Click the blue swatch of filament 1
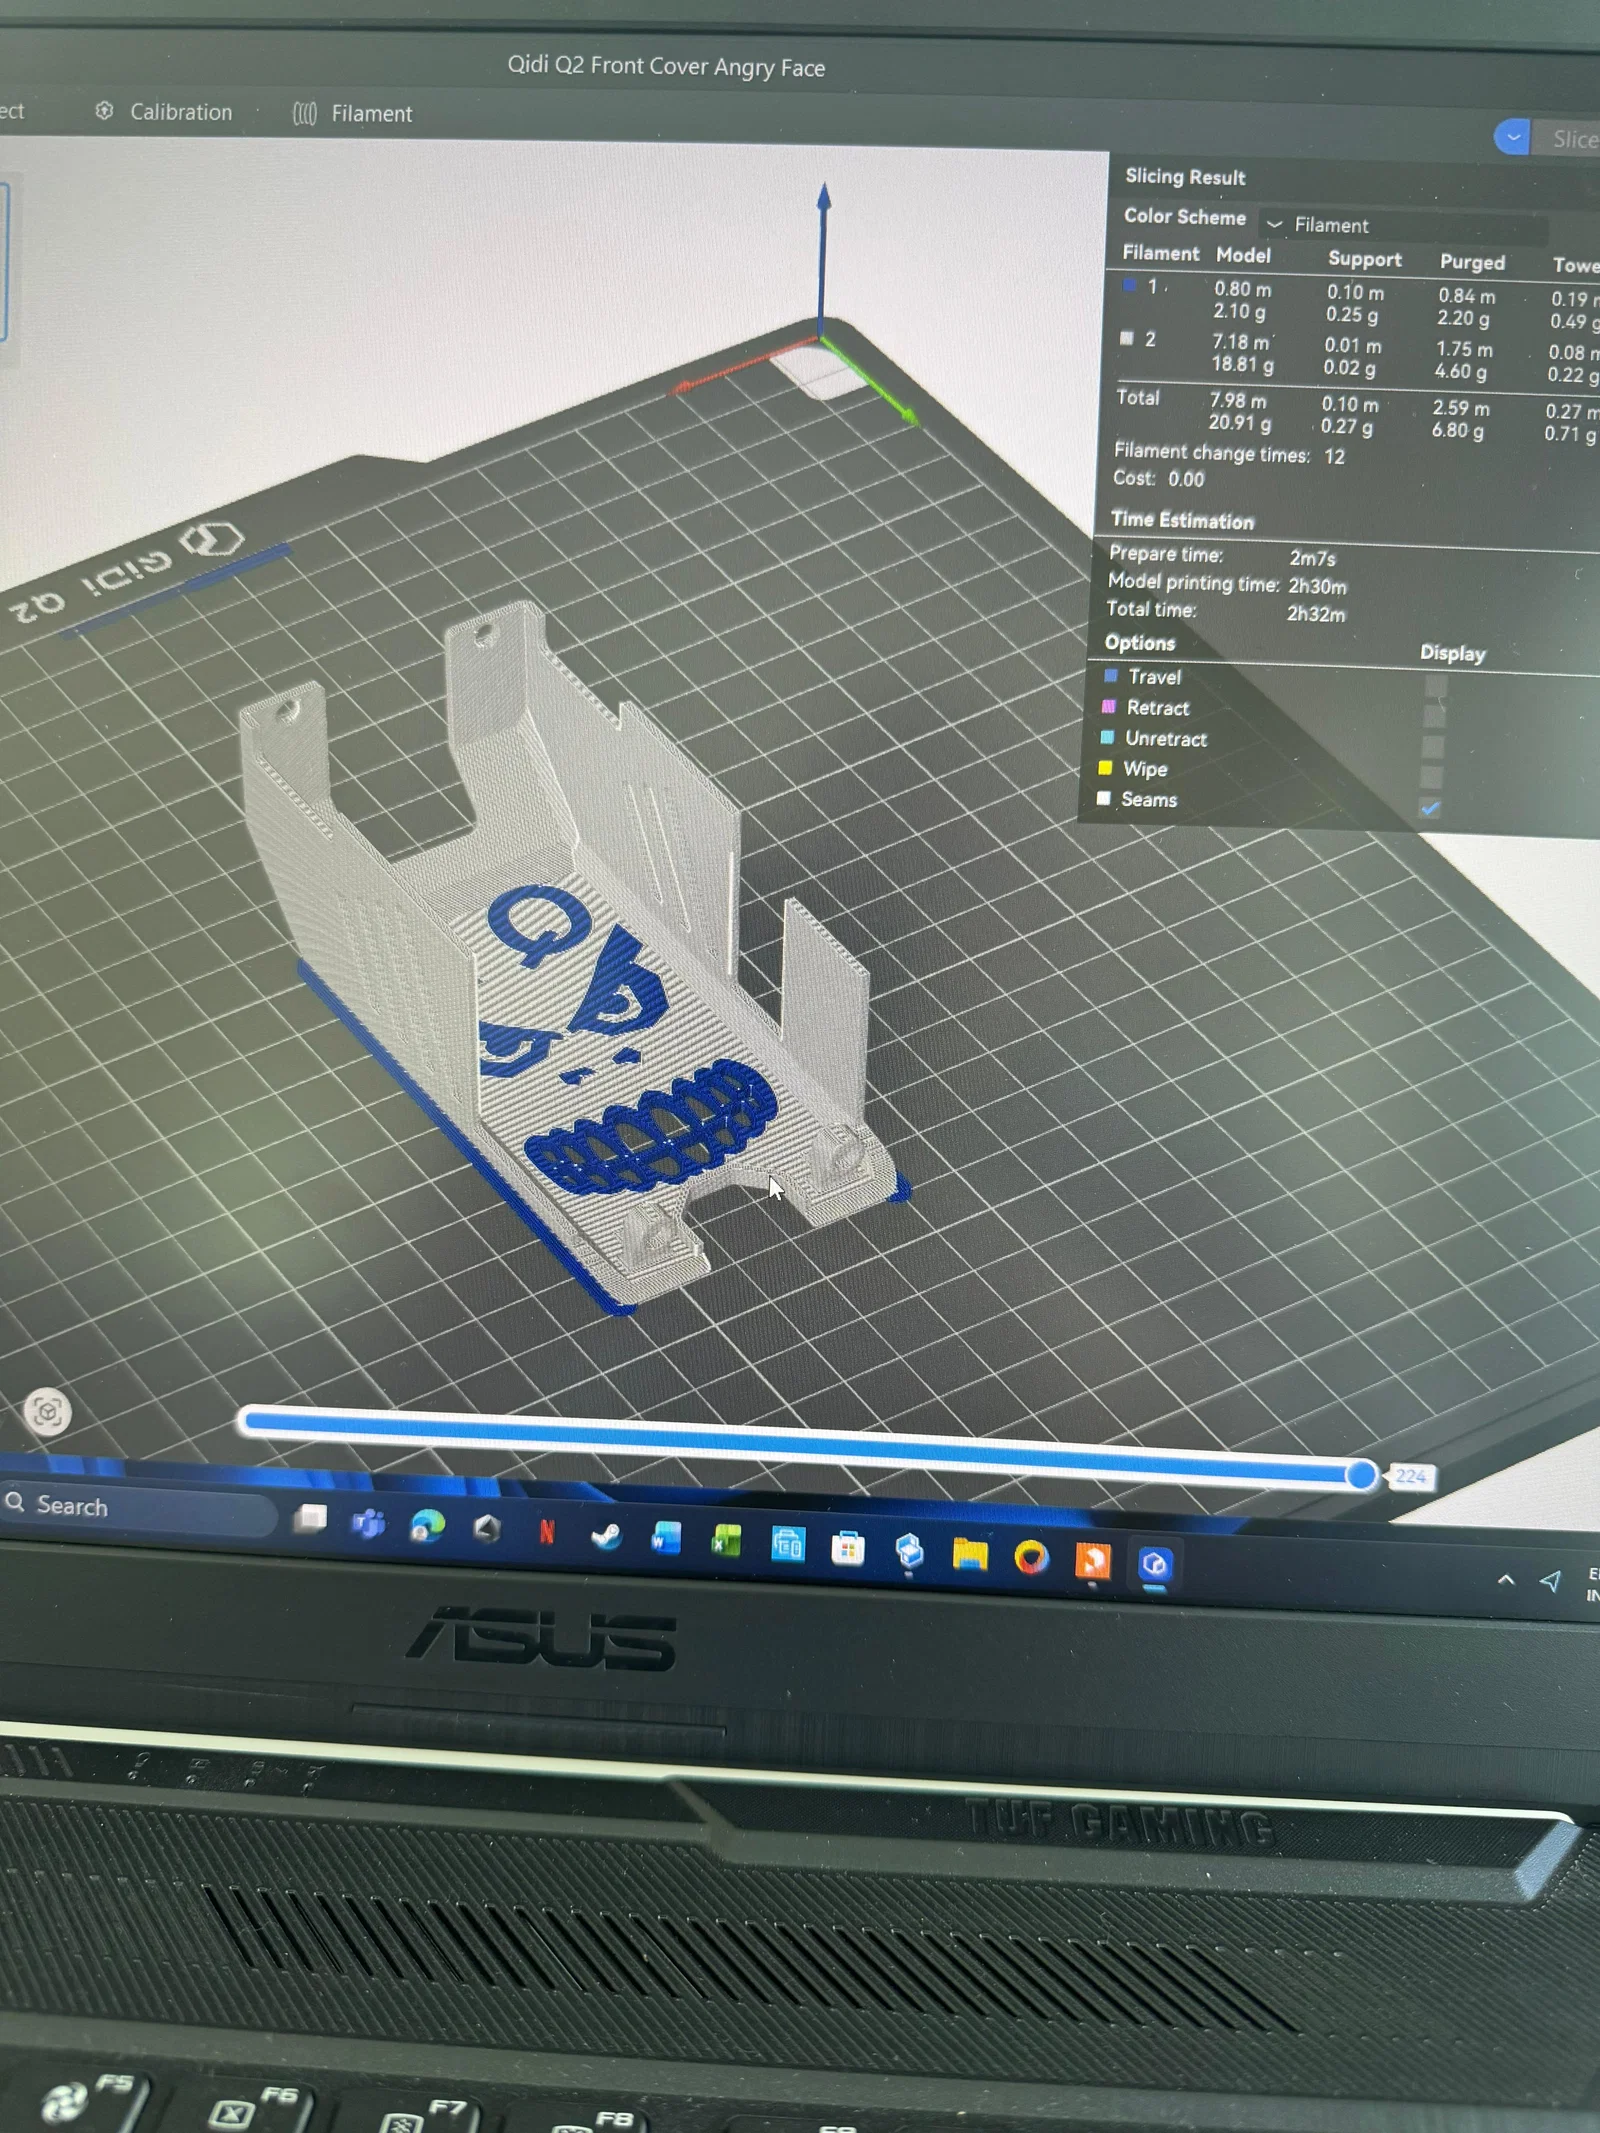Viewport: 1600px width, 2133px height. pos(1129,285)
